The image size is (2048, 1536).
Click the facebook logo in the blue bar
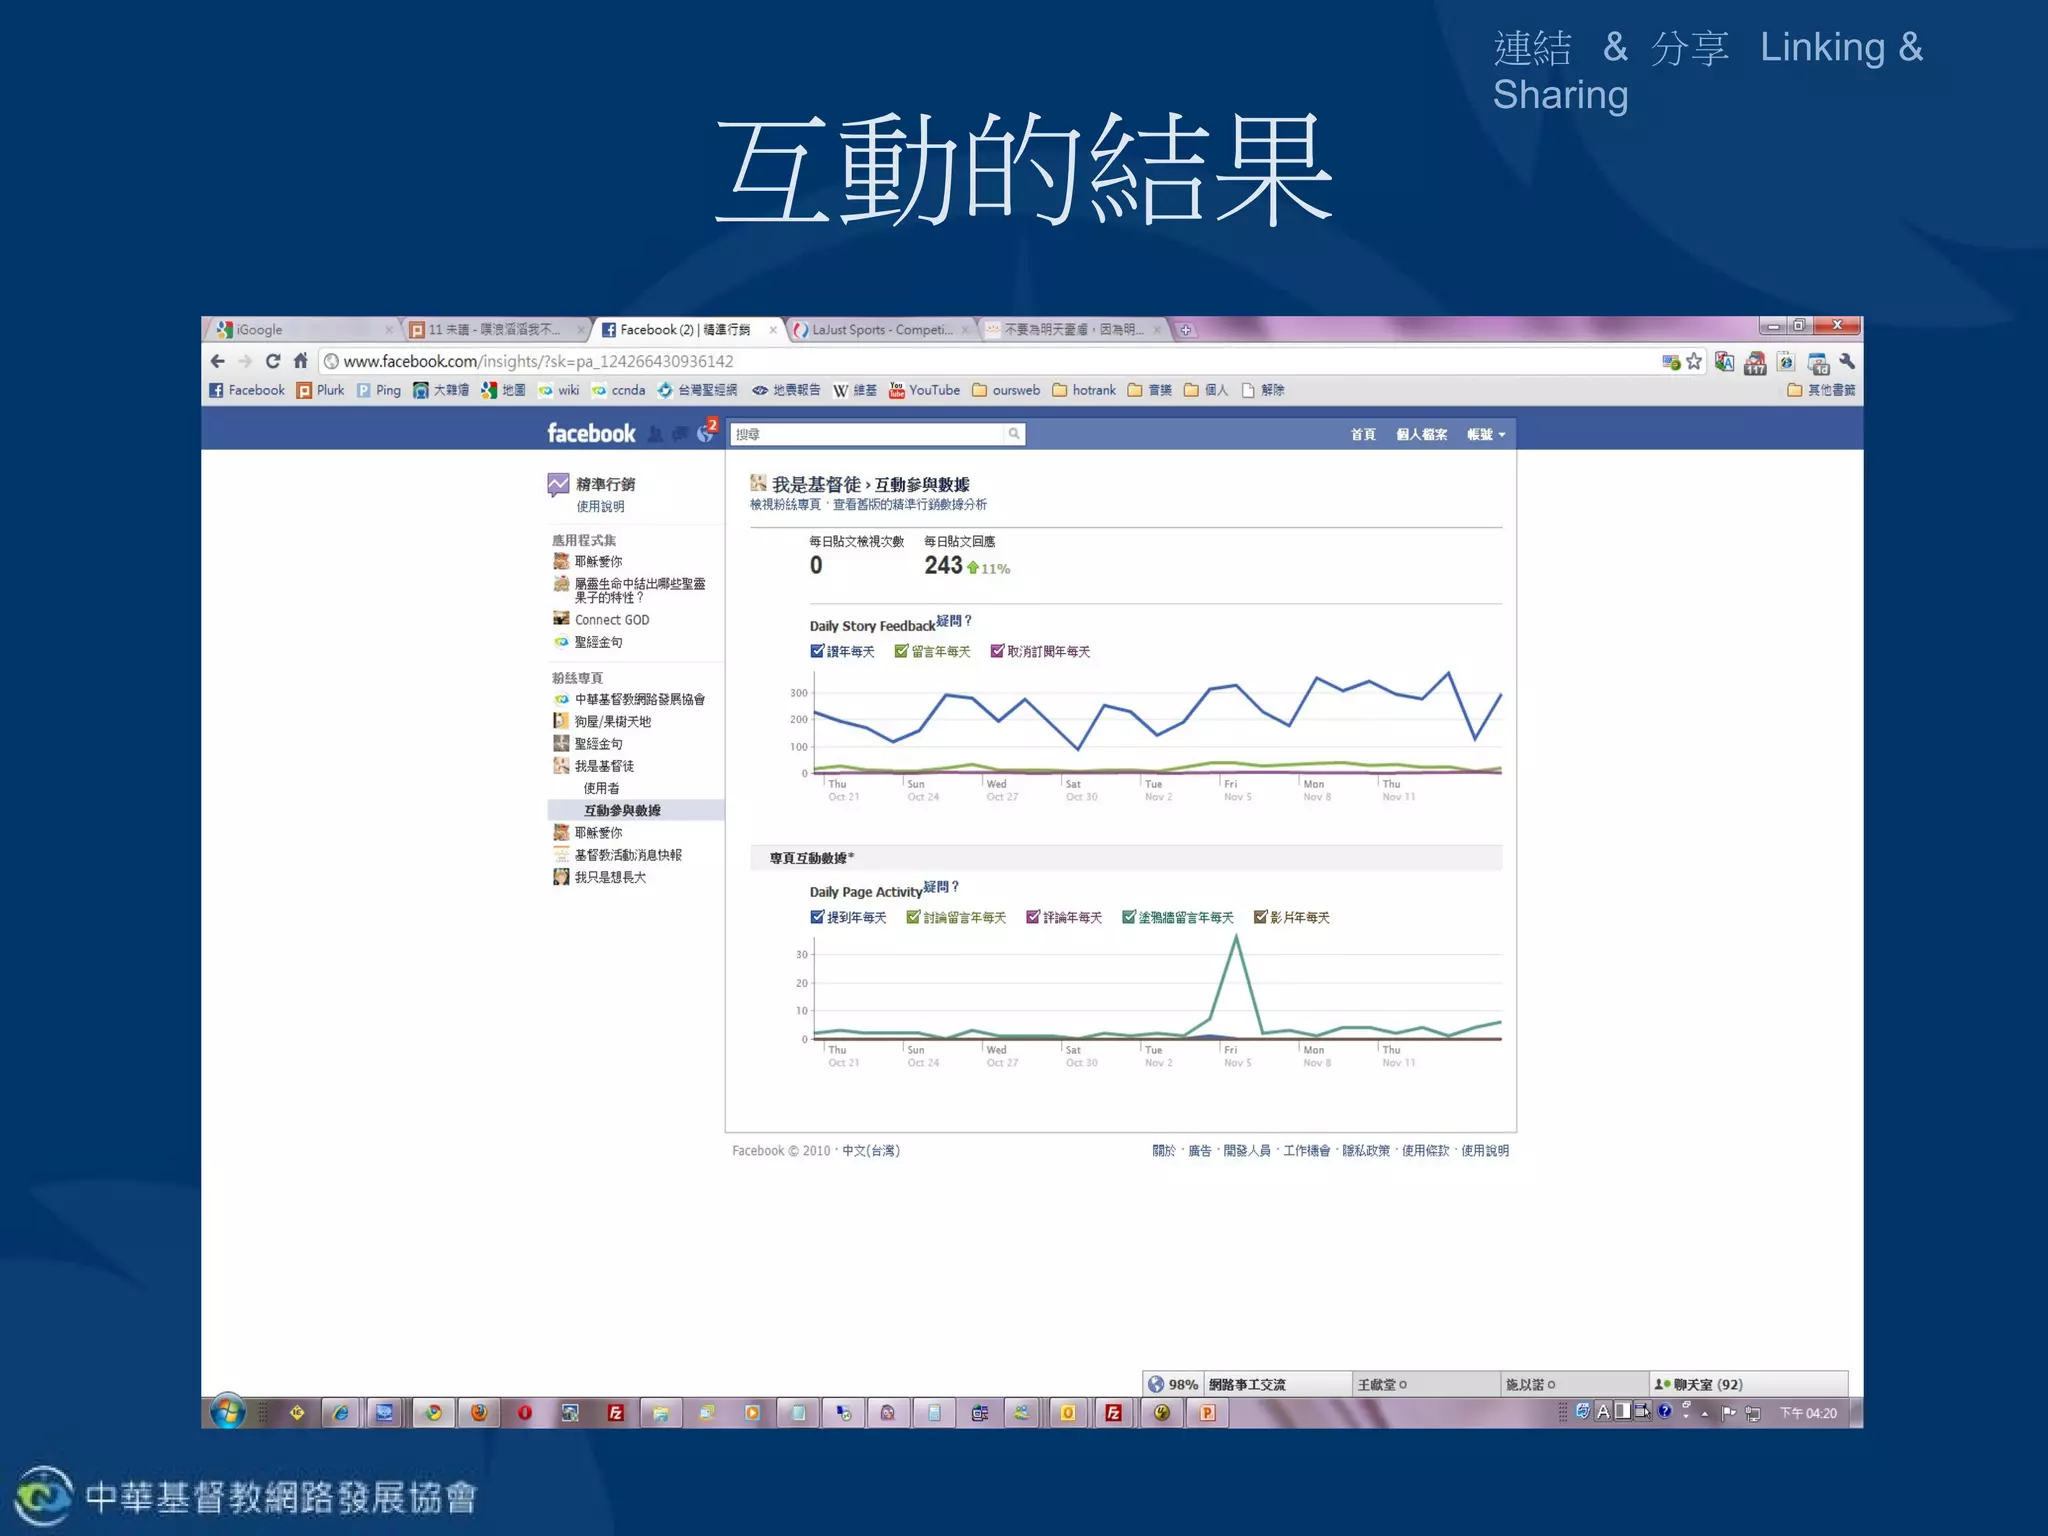591,433
